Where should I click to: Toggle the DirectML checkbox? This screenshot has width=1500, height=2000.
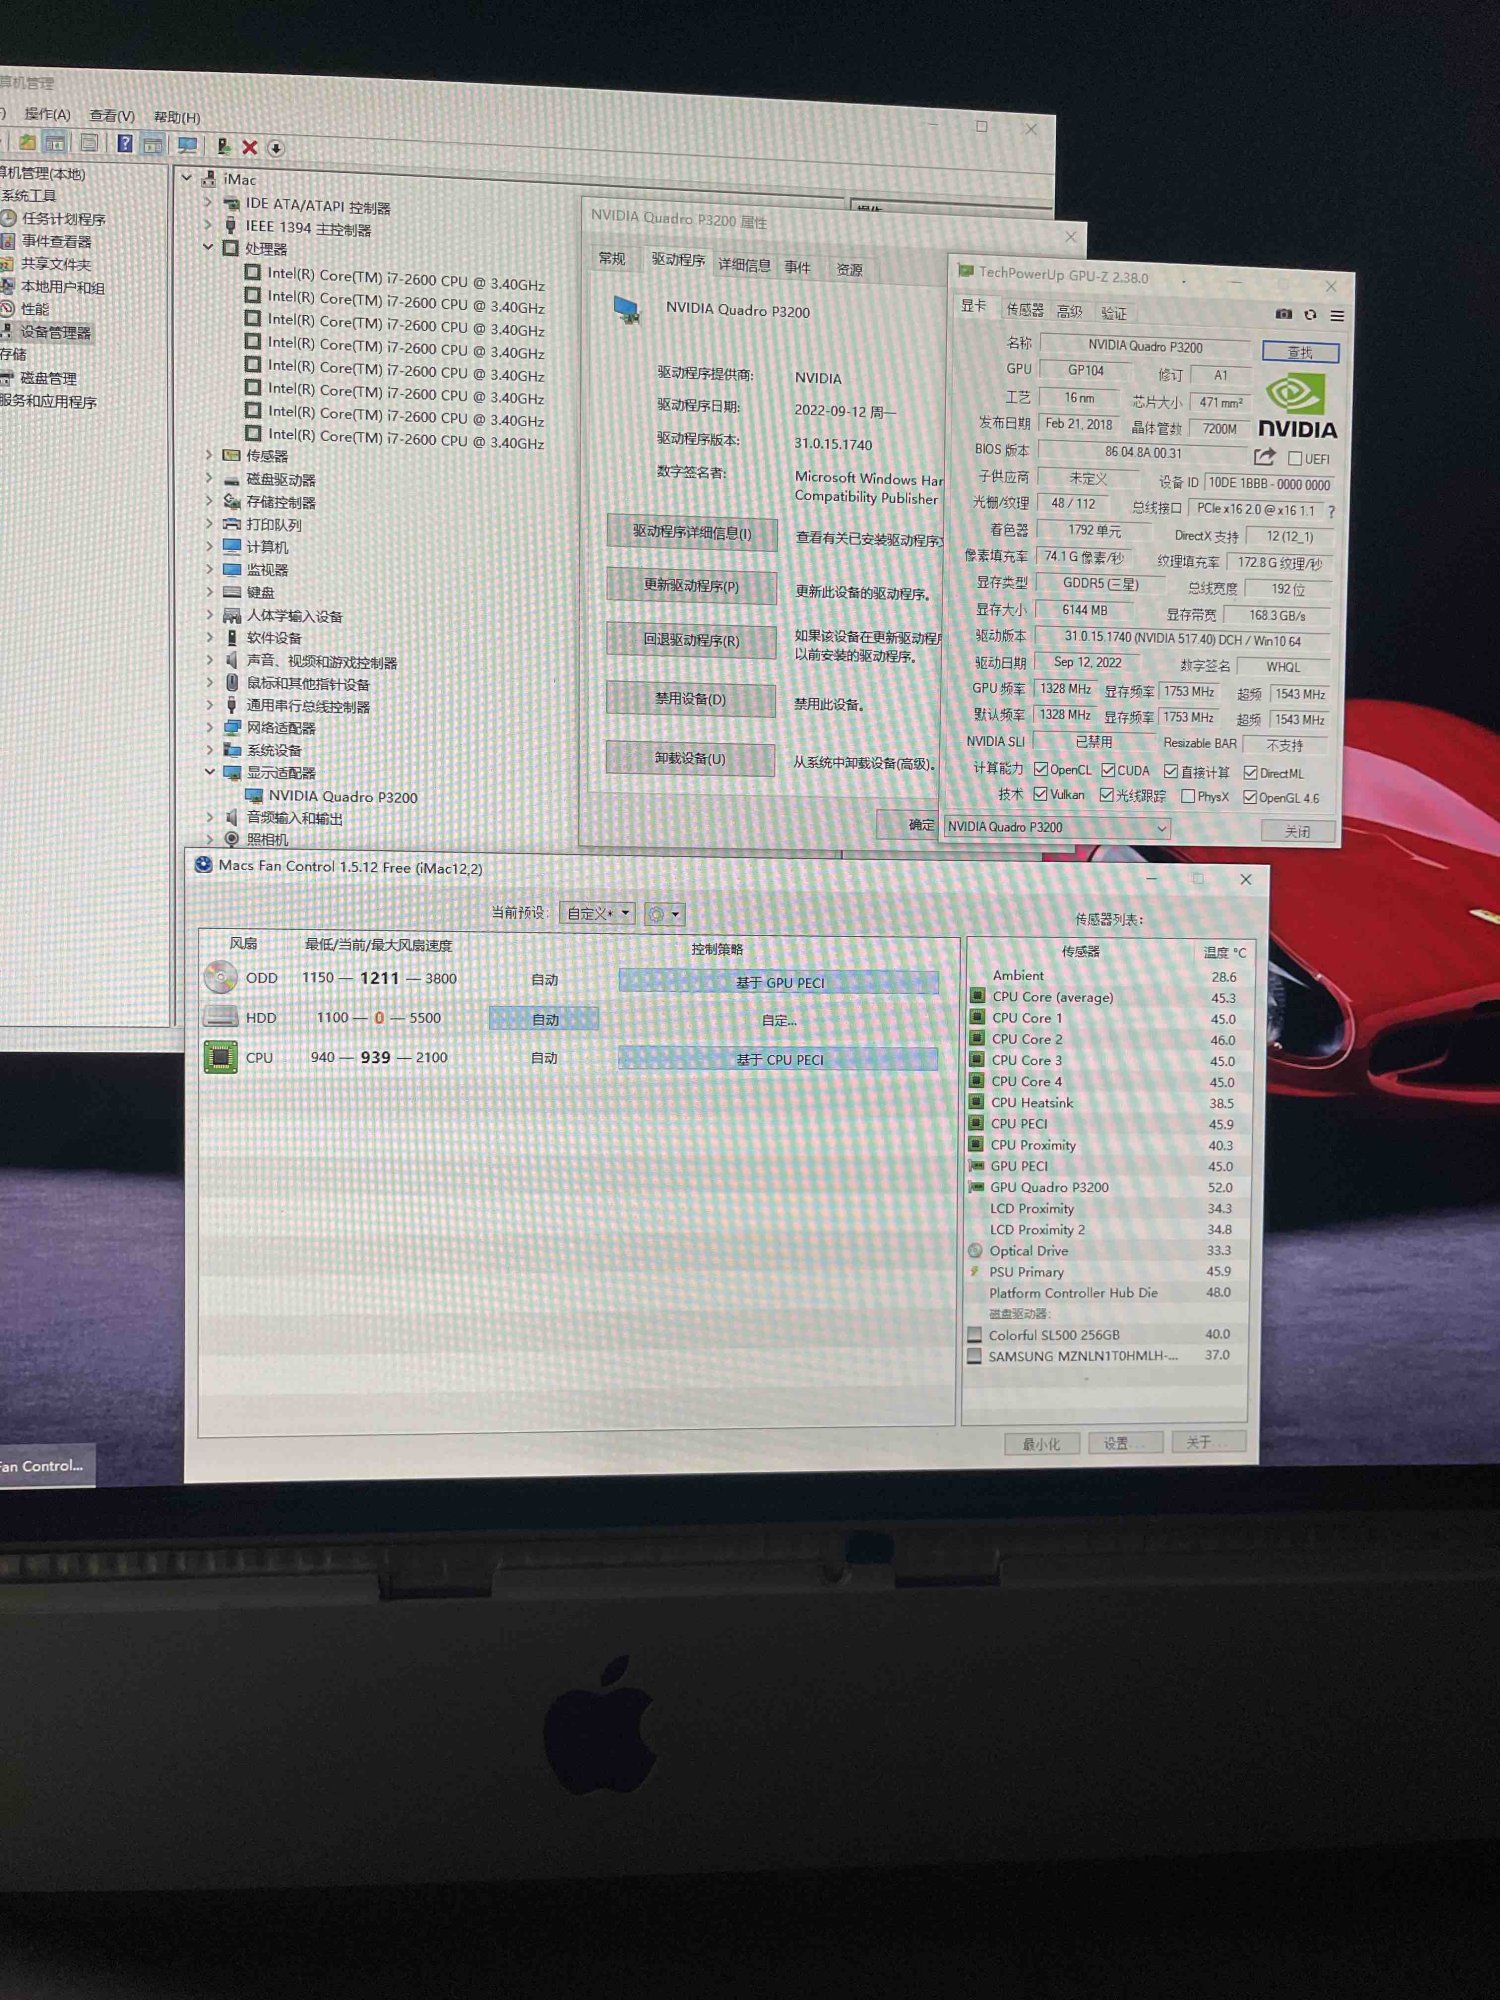(x=1250, y=773)
